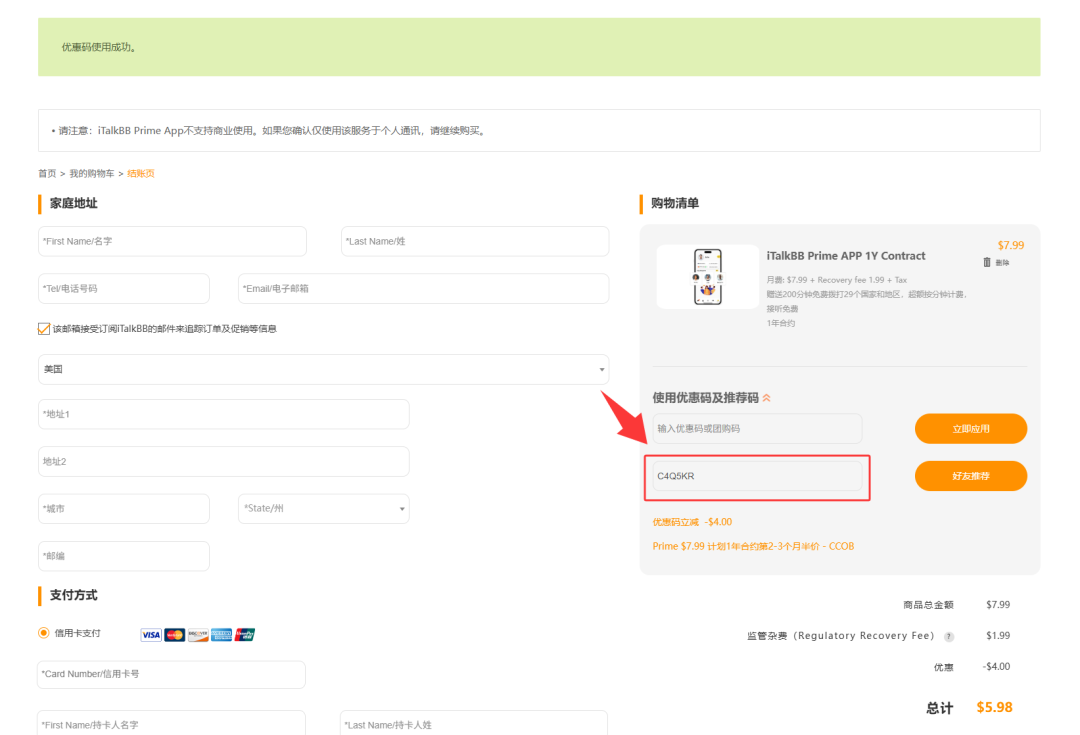The width and height of the screenshot is (1080, 735).
Task: Click the Tel/电话号码 field
Action: coord(124,289)
